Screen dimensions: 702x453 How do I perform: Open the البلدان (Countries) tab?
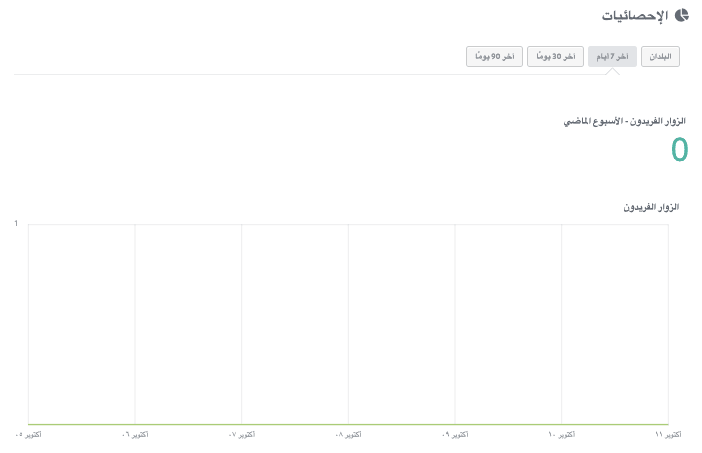(x=660, y=57)
